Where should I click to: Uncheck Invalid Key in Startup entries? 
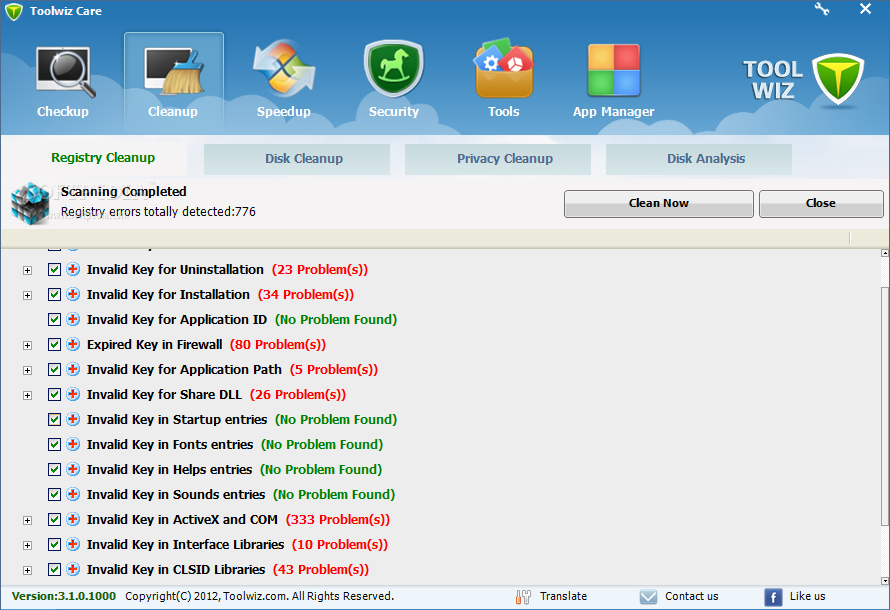click(54, 419)
